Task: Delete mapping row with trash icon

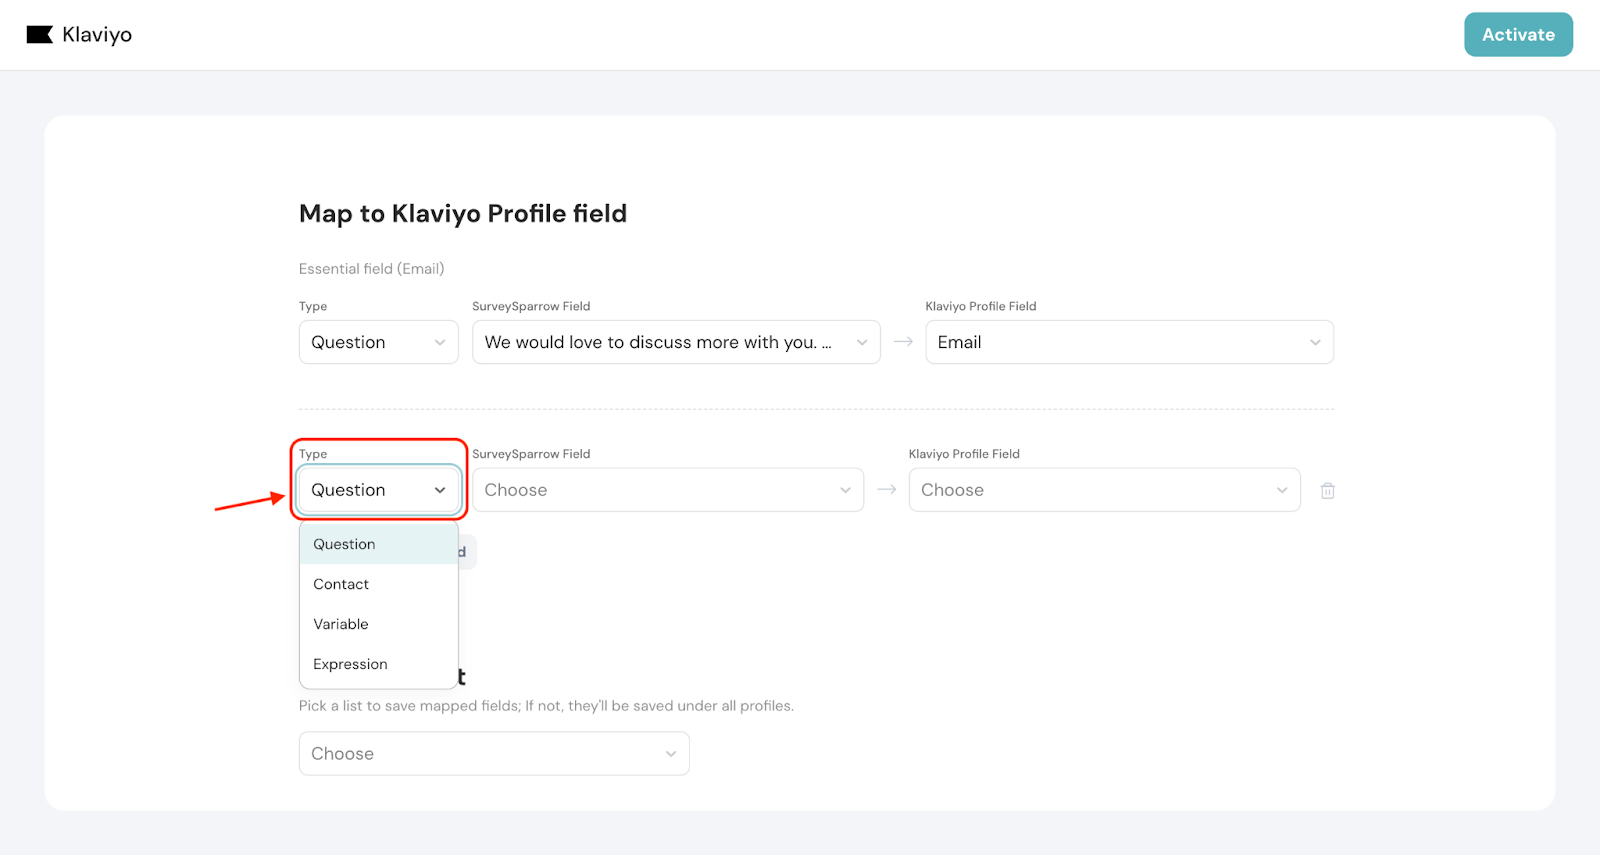Action: 1327,491
